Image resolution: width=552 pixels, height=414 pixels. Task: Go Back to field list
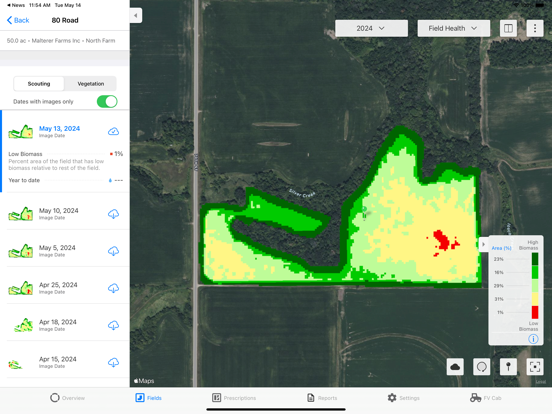[x=18, y=20]
